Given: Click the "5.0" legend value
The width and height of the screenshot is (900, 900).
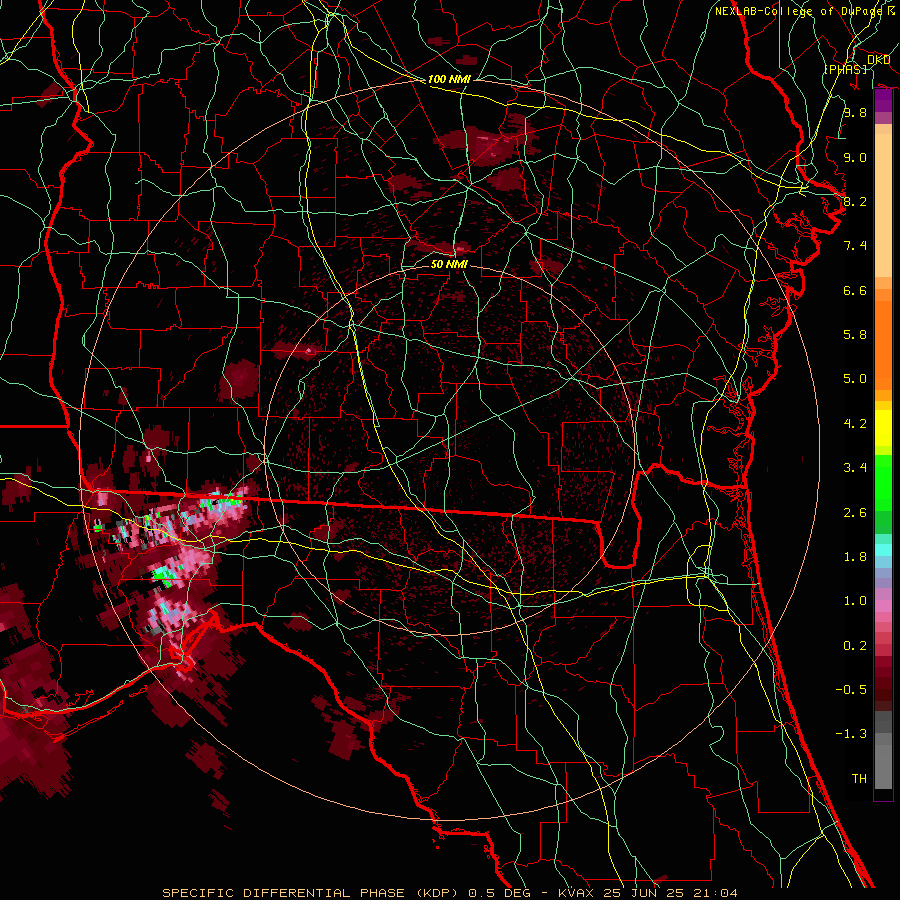Looking at the screenshot, I should (855, 379).
